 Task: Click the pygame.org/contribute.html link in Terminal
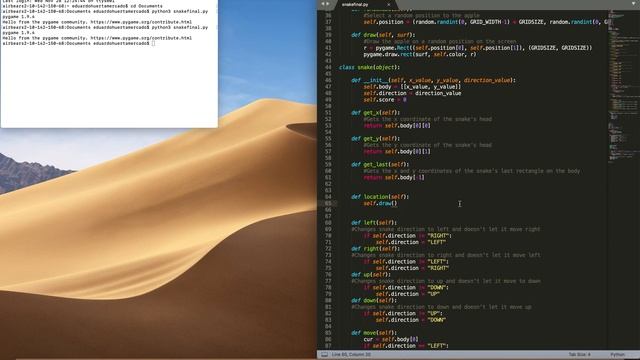point(141,38)
